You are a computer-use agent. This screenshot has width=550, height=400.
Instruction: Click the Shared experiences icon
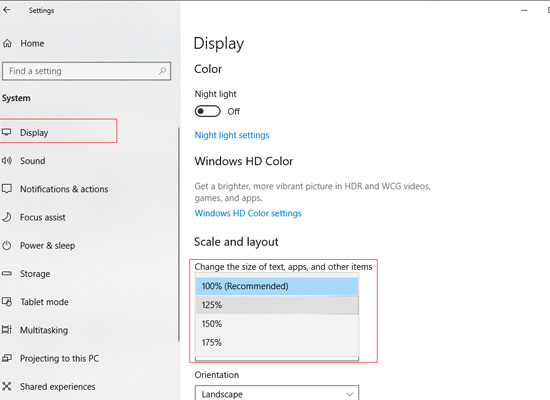pos(7,386)
